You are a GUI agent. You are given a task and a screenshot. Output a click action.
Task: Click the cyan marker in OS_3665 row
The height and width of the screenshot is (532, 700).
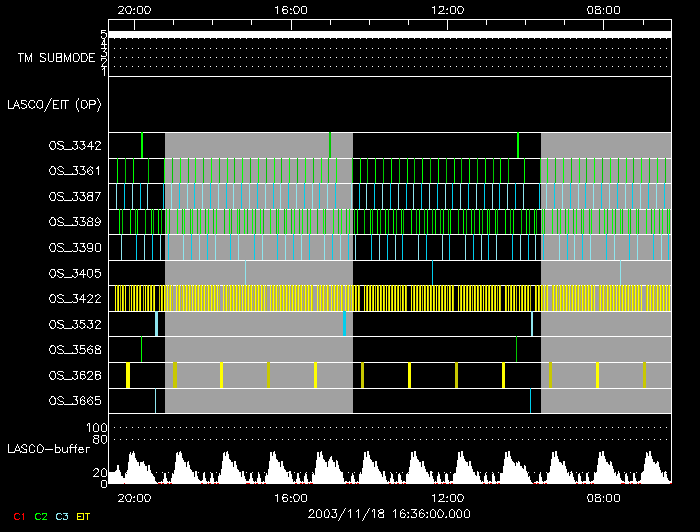[530, 400]
